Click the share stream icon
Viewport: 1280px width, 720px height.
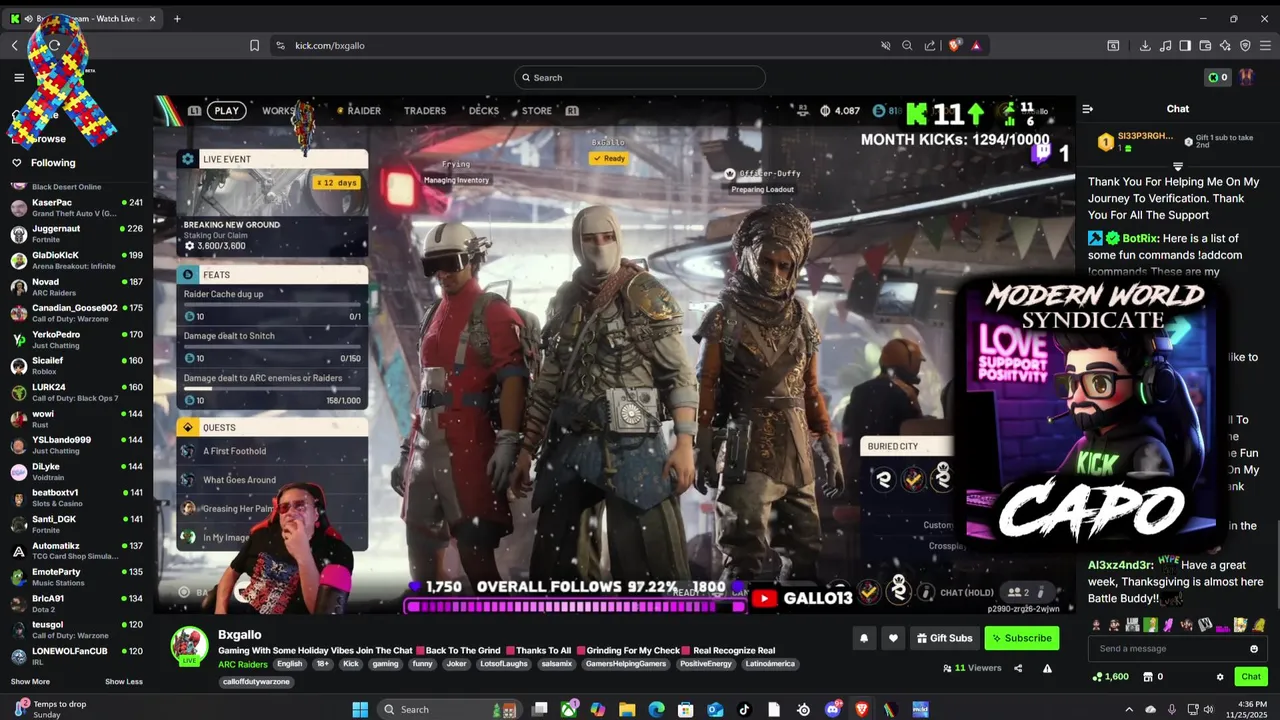1018,668
